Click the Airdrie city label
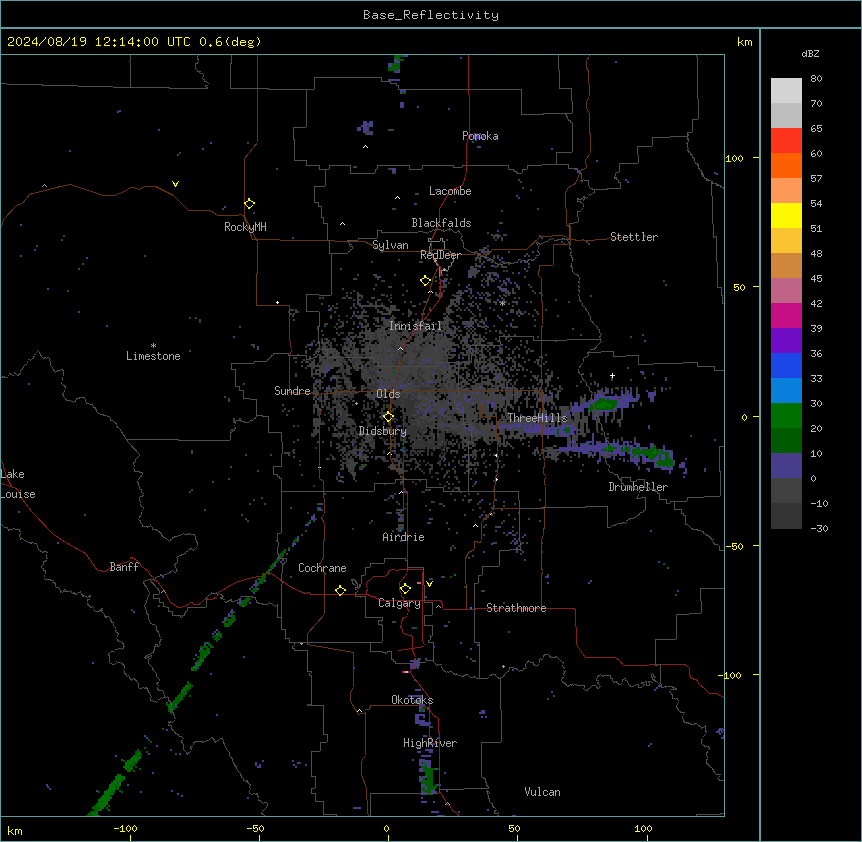862x842 pixels. [403, 537]
